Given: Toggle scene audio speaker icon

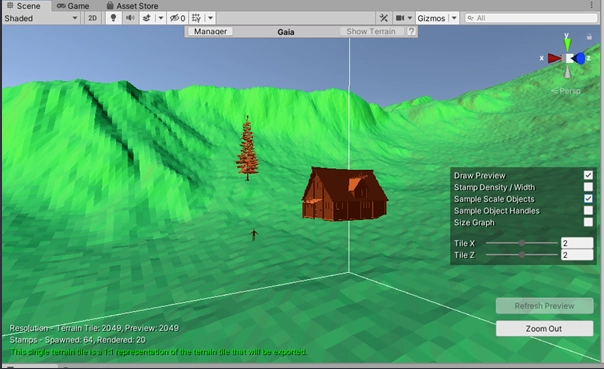Looking at the screenshot, I should 130,18.
